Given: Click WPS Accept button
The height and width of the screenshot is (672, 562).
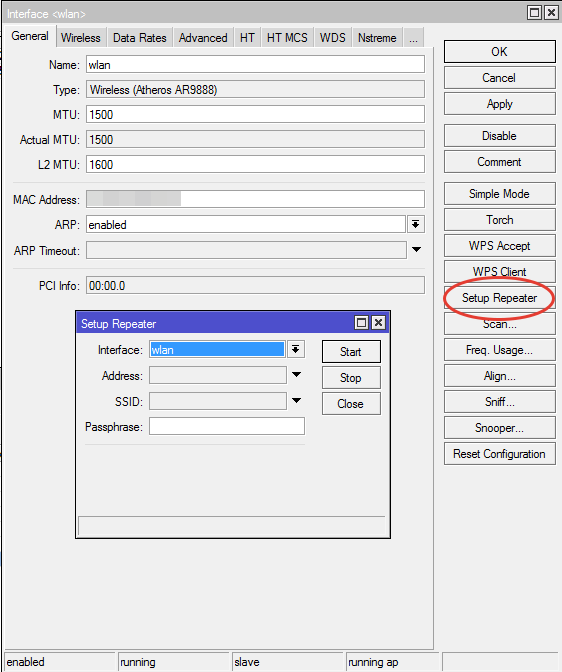Looking at the screenshot, I should (x=499, y=246).
